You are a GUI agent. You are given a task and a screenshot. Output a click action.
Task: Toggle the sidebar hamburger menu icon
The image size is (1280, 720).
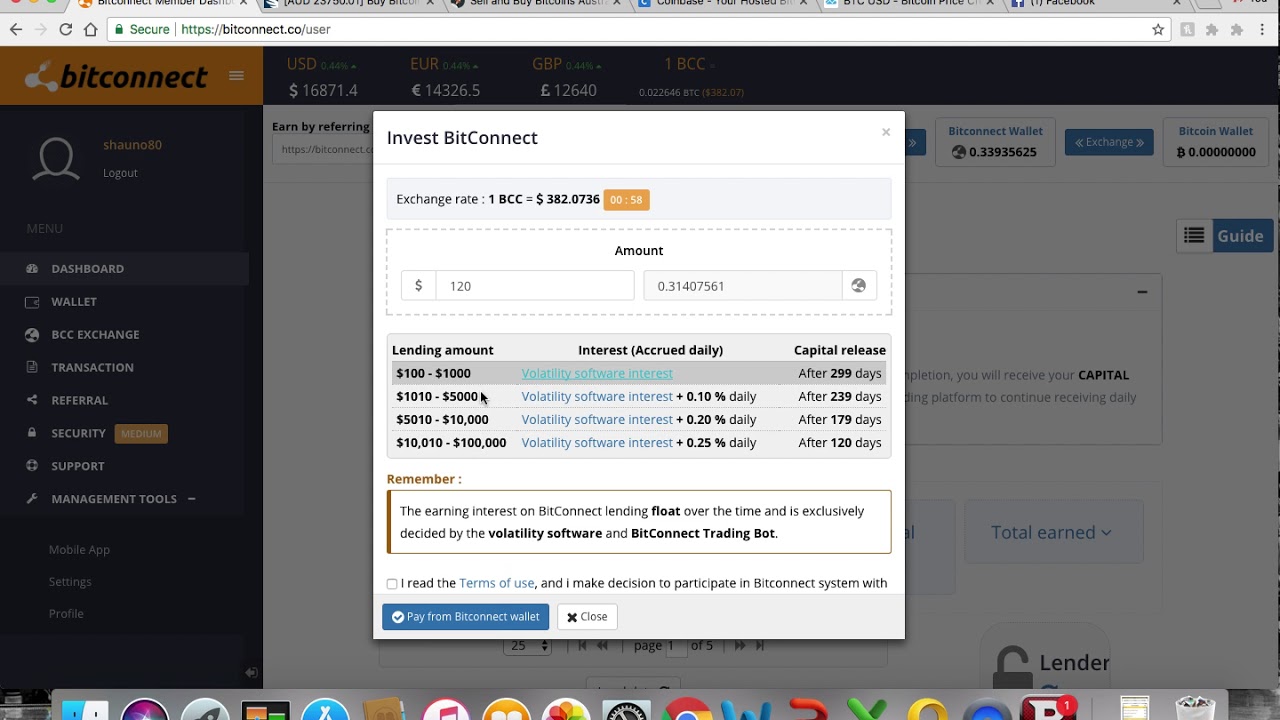[236, 76]
